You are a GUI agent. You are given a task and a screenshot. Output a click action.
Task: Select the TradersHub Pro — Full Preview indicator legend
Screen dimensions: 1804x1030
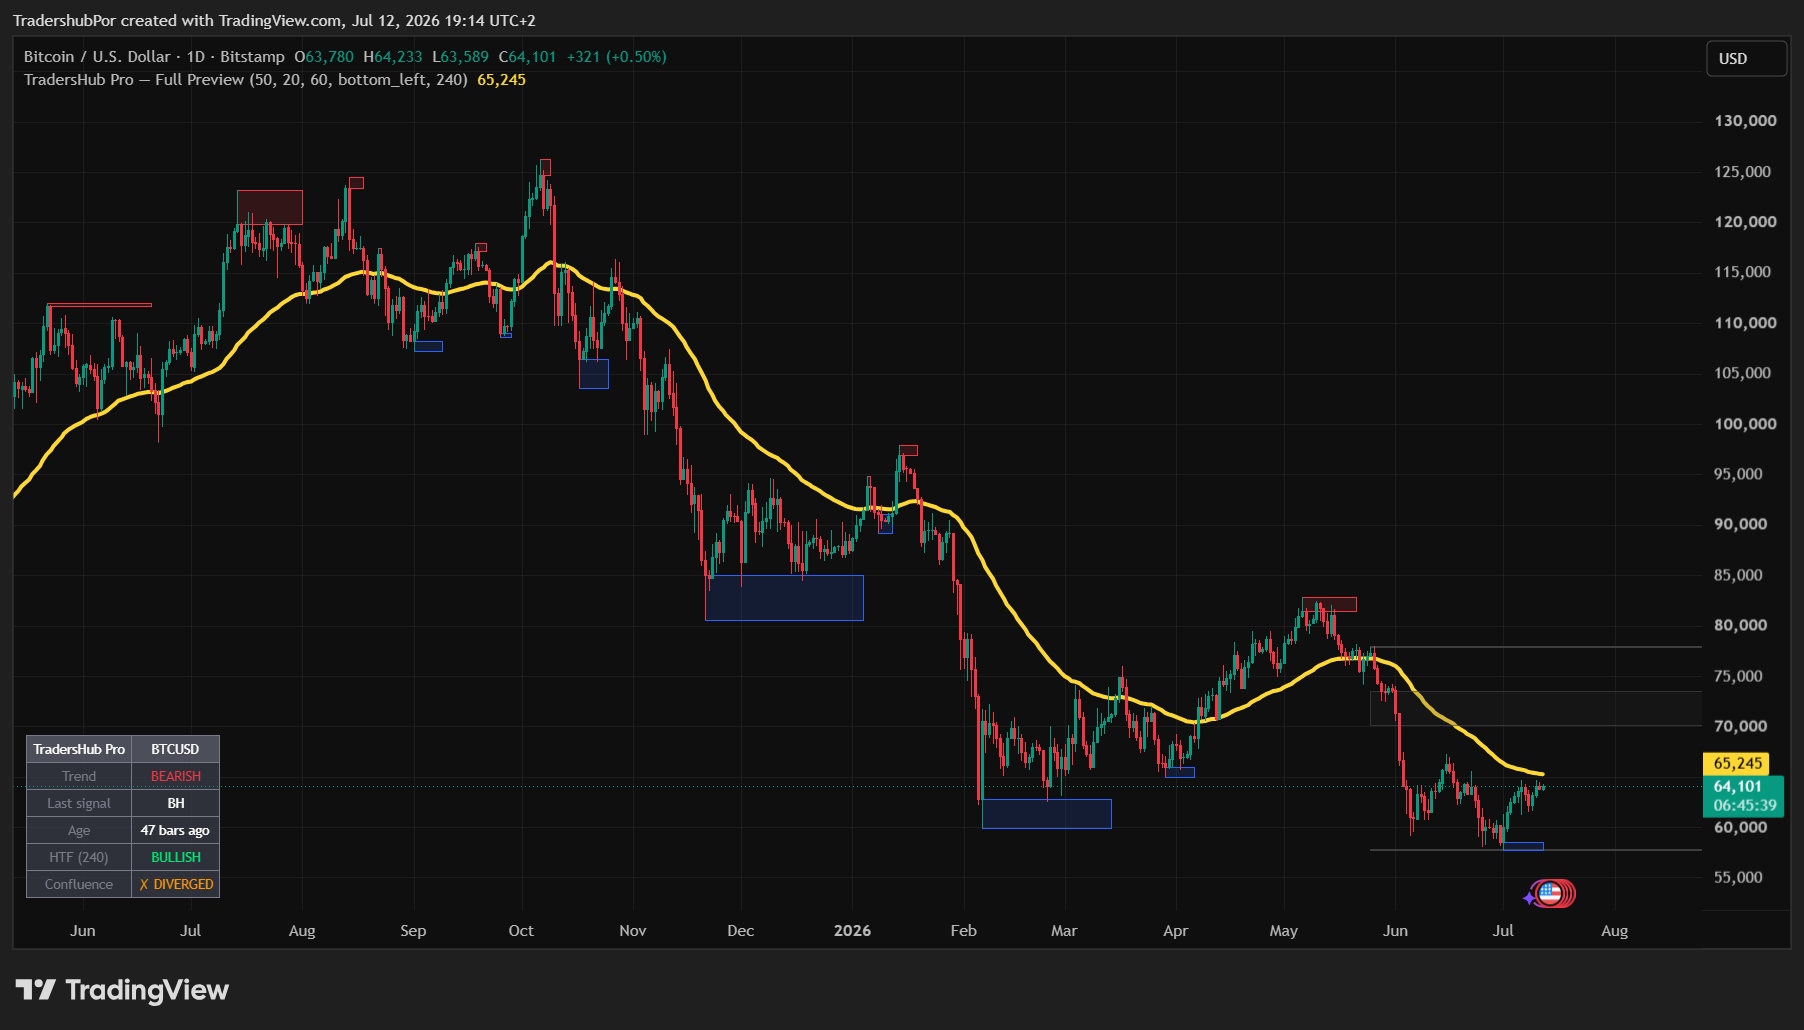tap(246, 80)
